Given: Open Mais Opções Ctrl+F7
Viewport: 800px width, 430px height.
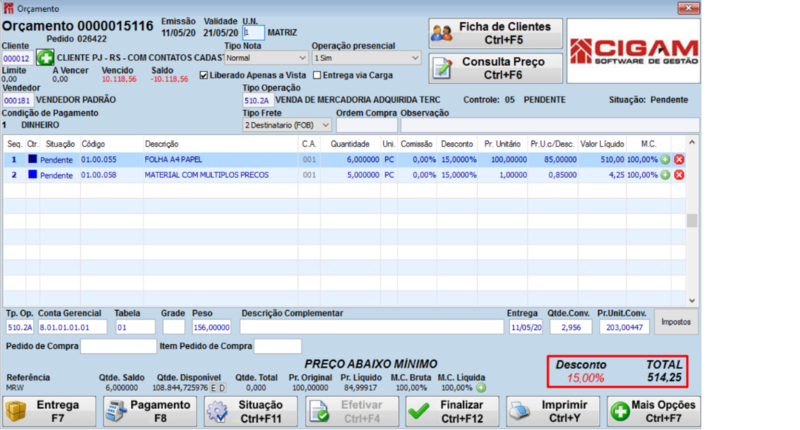Looking at the screenshot, I should [654, 411].
